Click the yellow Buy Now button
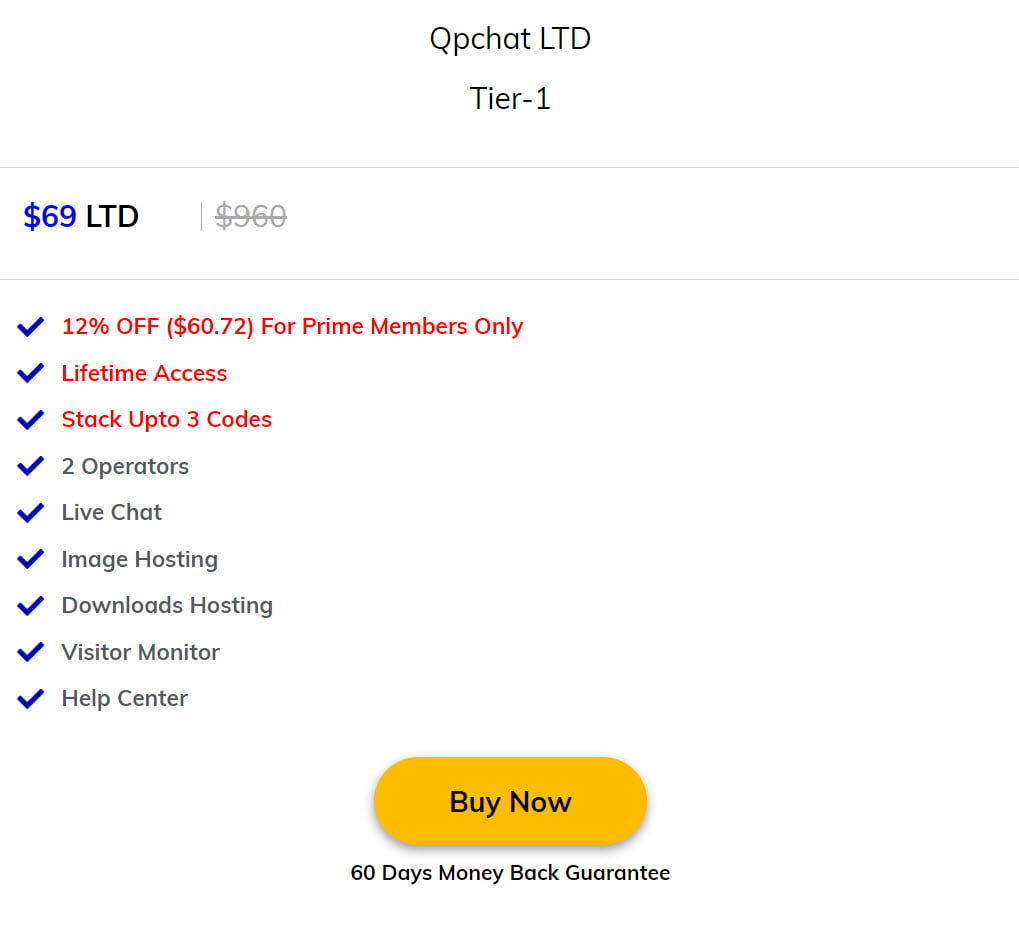 pos(510,800)
